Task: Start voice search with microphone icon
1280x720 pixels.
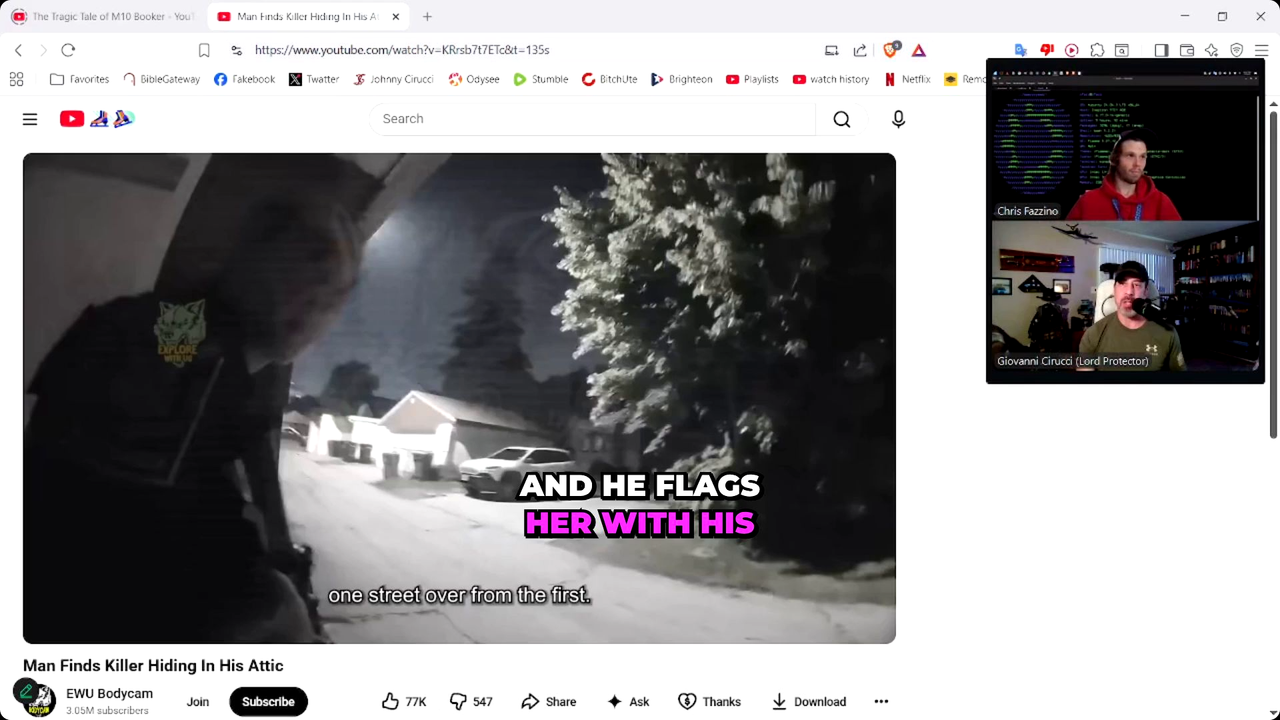Action: tap(898, 119)
